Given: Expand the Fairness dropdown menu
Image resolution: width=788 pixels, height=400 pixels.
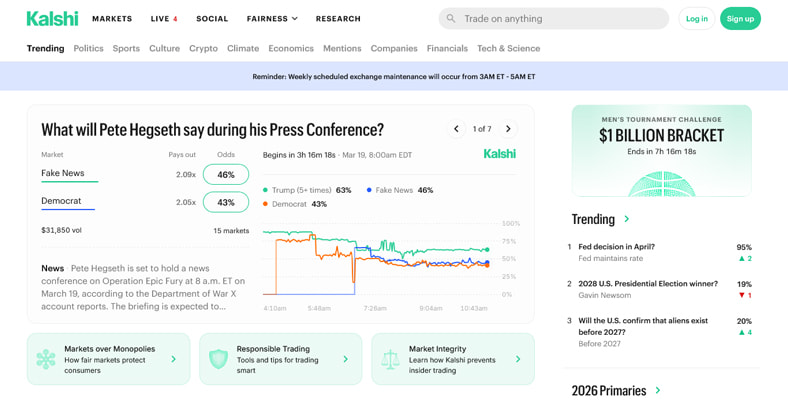Looking at the screenshot, I should point(272,18).
